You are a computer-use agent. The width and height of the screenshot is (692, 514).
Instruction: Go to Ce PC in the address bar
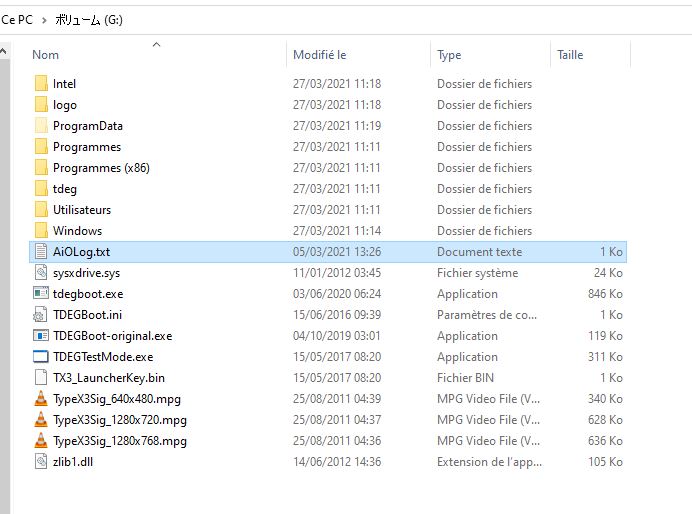(17, 20)
